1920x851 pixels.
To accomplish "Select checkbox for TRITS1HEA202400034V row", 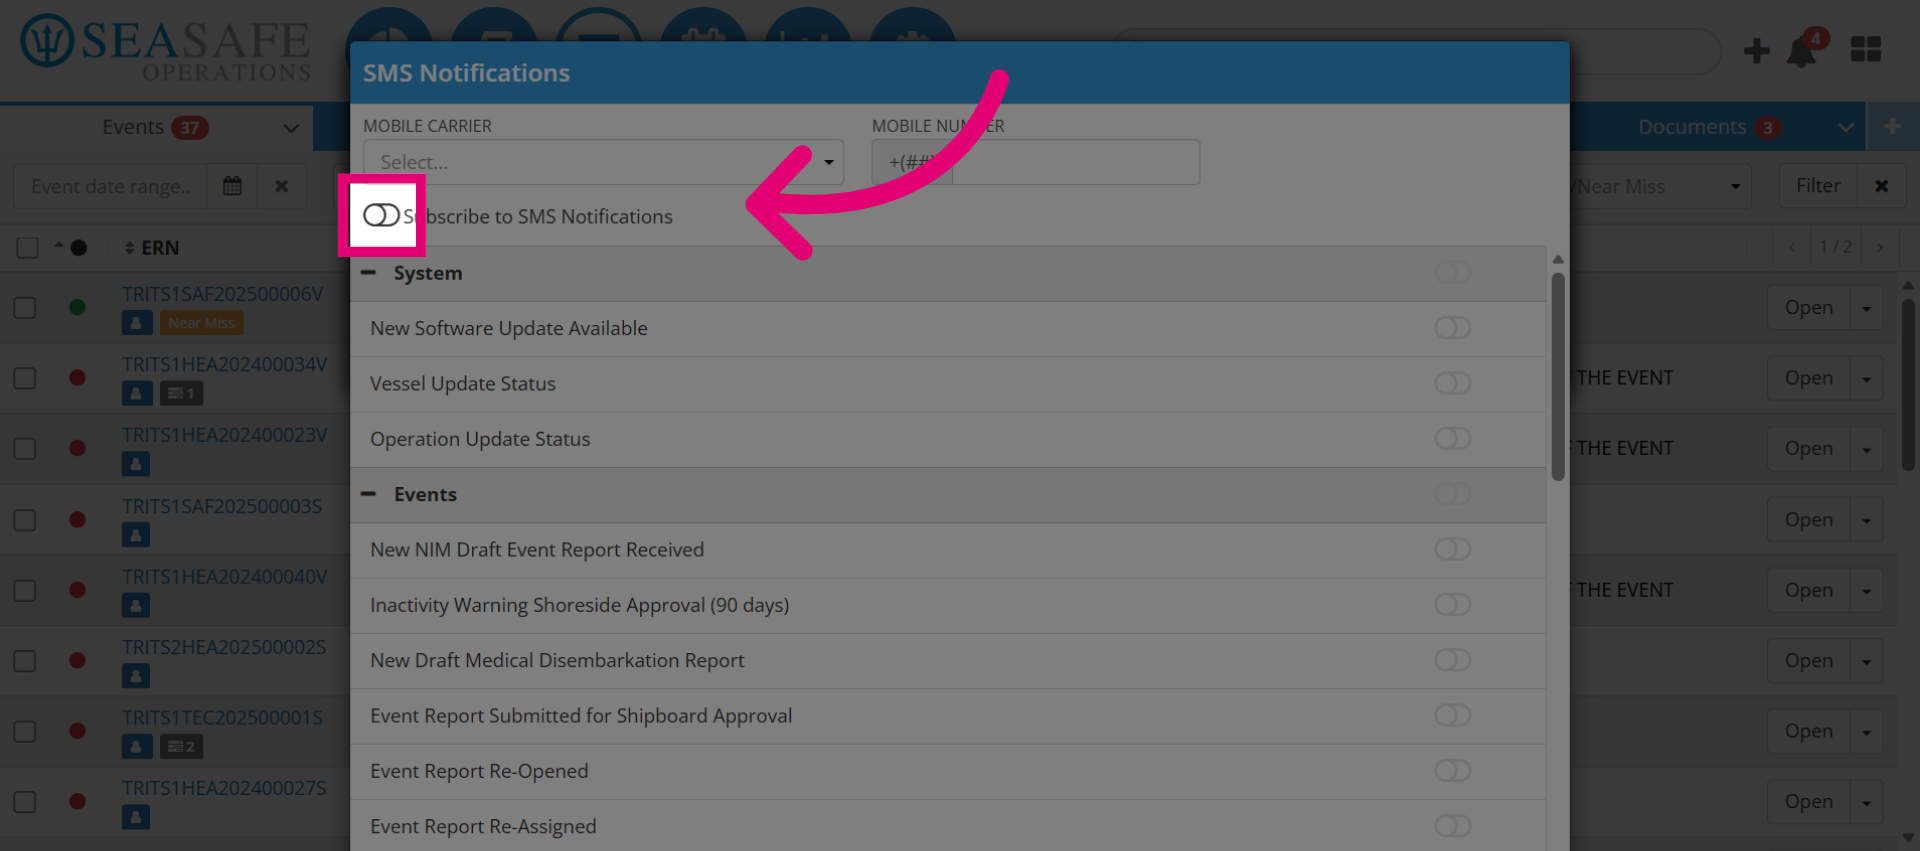I will pos(25,378).
